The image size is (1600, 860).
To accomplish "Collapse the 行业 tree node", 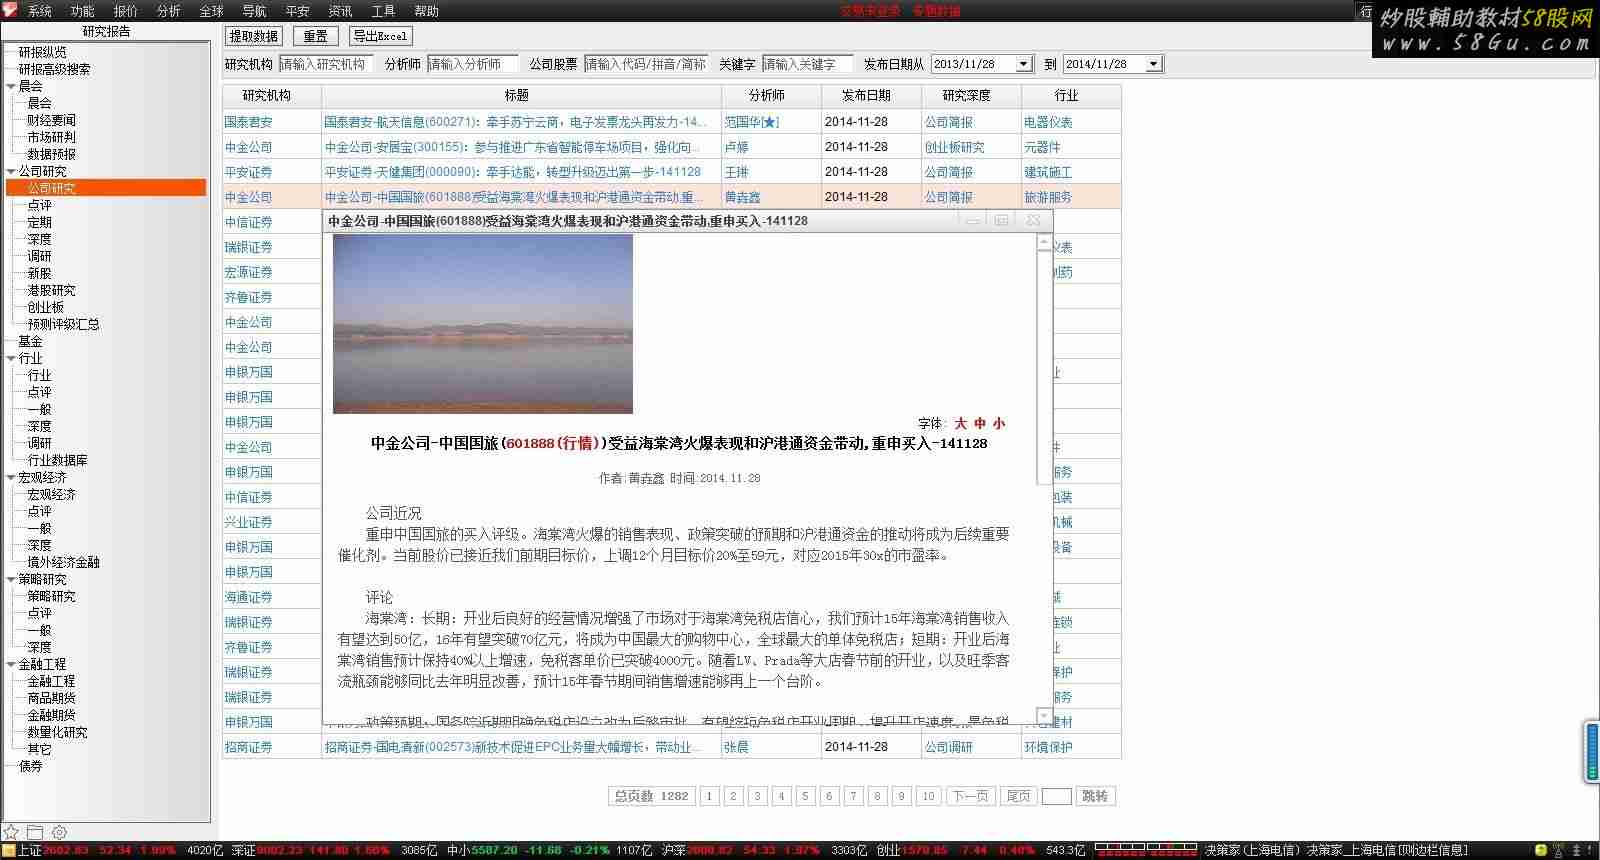I will [11, 358].
